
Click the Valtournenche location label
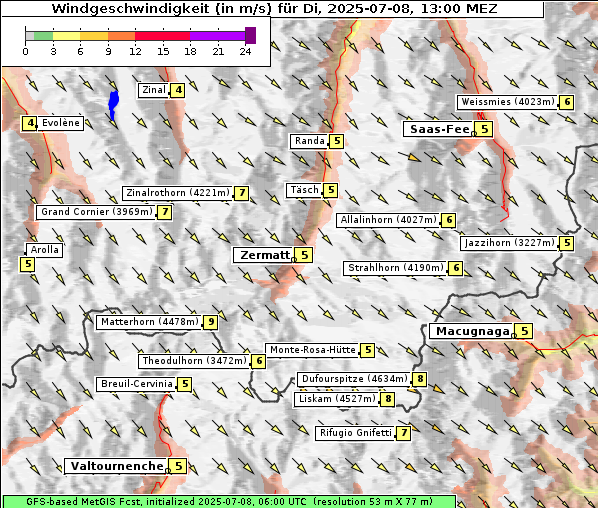[x=117, y=466]
